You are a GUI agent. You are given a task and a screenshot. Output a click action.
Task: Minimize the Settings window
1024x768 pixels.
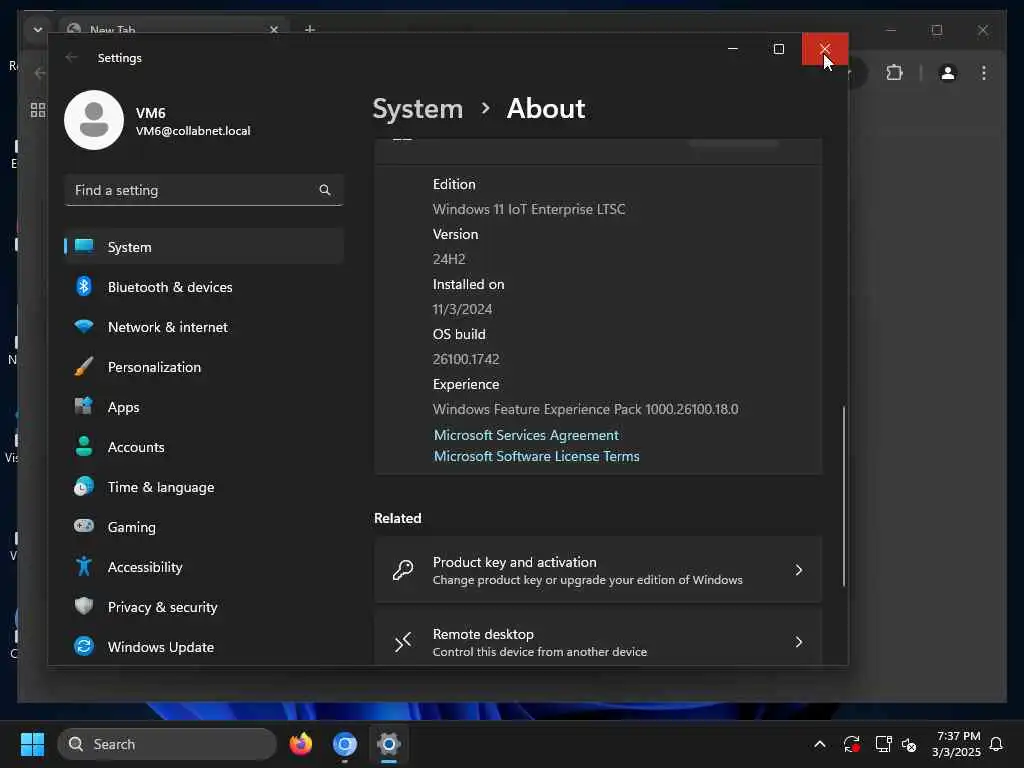click(733, 49)
